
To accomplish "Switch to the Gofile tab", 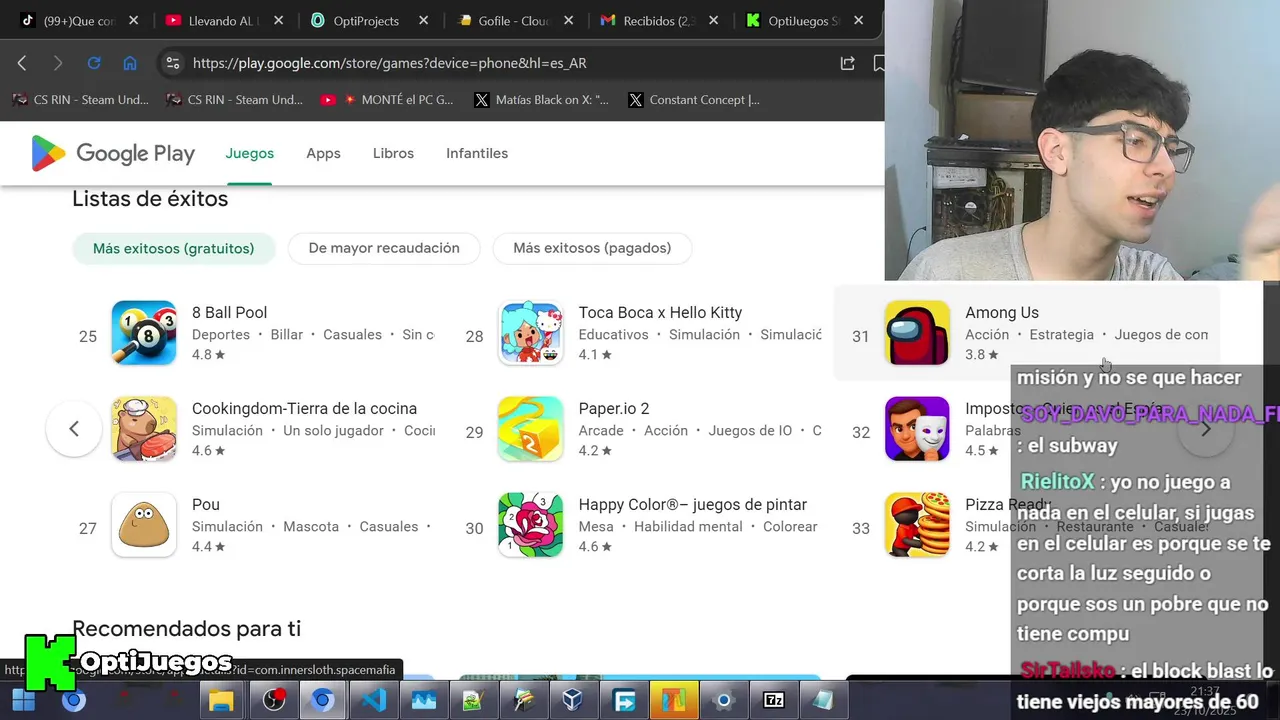I will tap(514, 20).
